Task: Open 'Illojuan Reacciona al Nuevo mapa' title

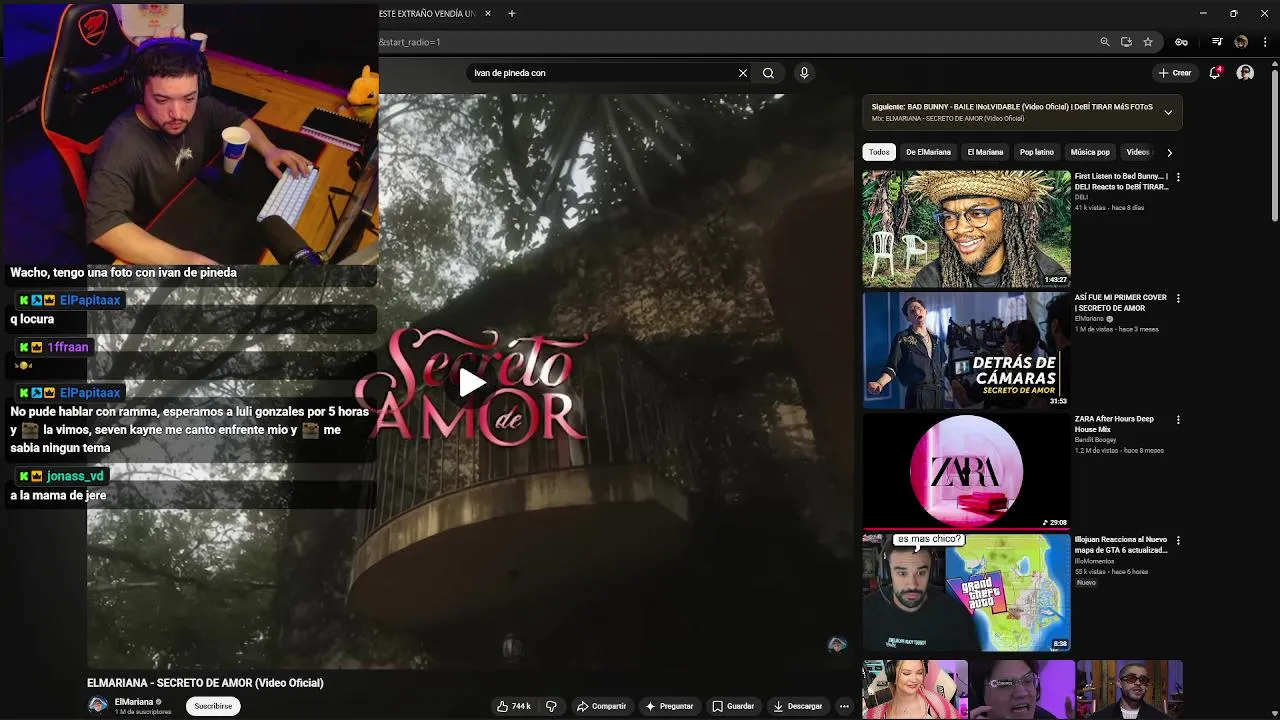Action: [x=1121, y=544]
